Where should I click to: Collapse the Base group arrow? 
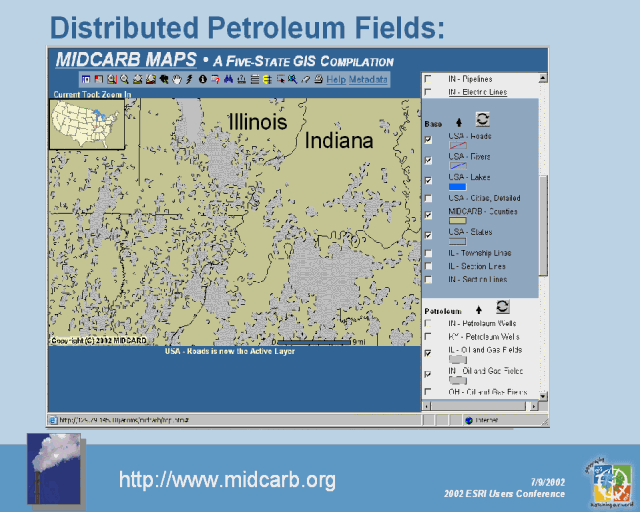coord(459,122)
